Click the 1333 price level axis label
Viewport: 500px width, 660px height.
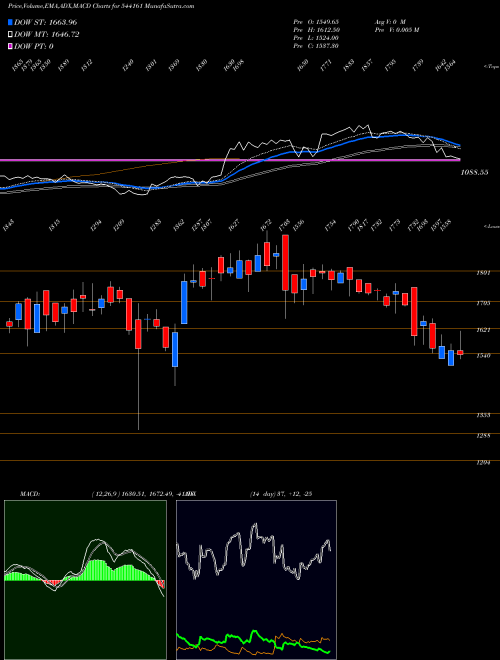click(483, 415)
